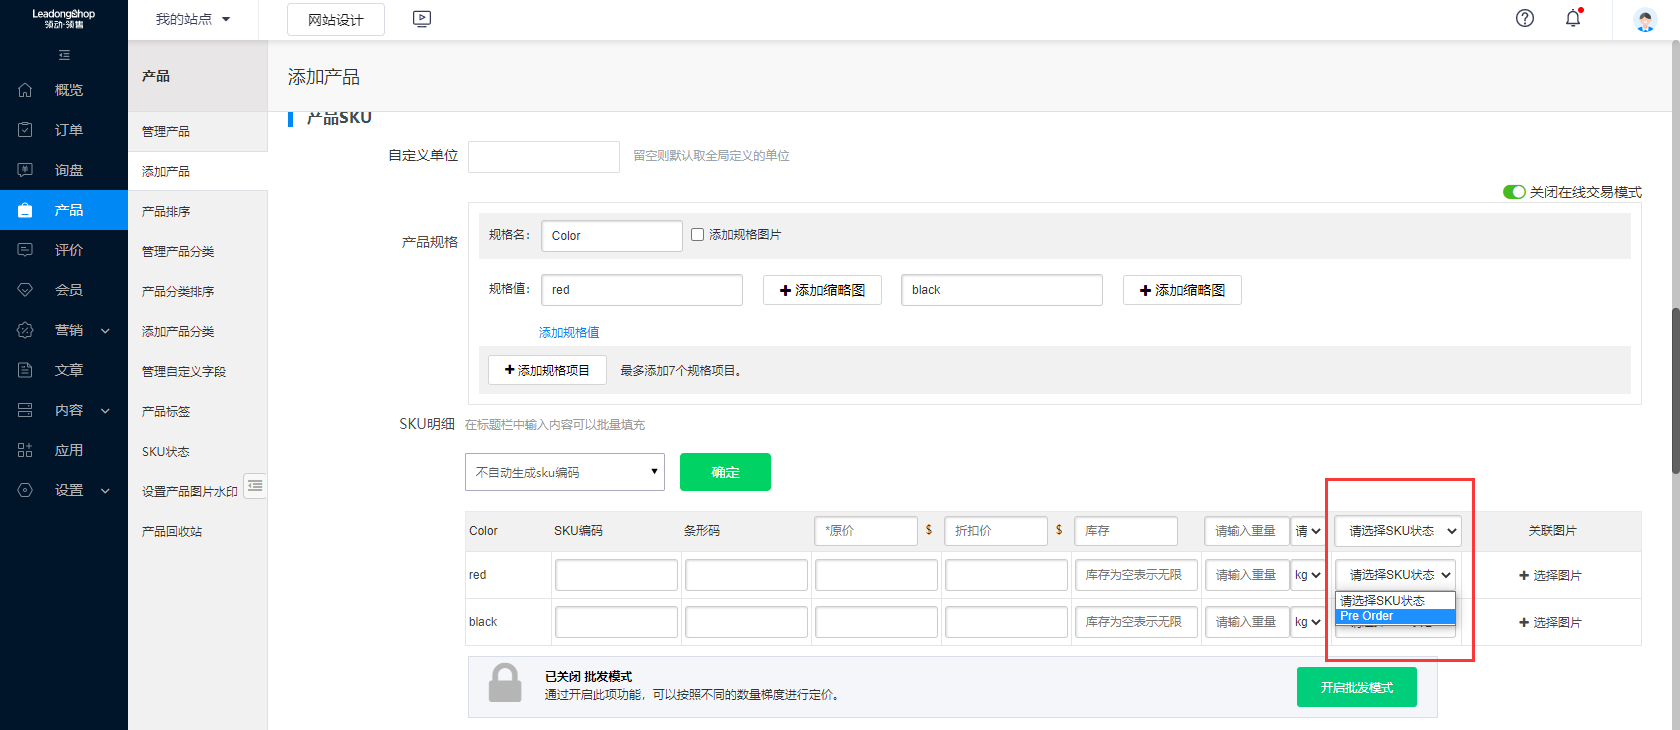The width and height of the screenshot is (1680, 730).
Task: Click the submenu collapse handle icon
Action: [x=255, y=486]
